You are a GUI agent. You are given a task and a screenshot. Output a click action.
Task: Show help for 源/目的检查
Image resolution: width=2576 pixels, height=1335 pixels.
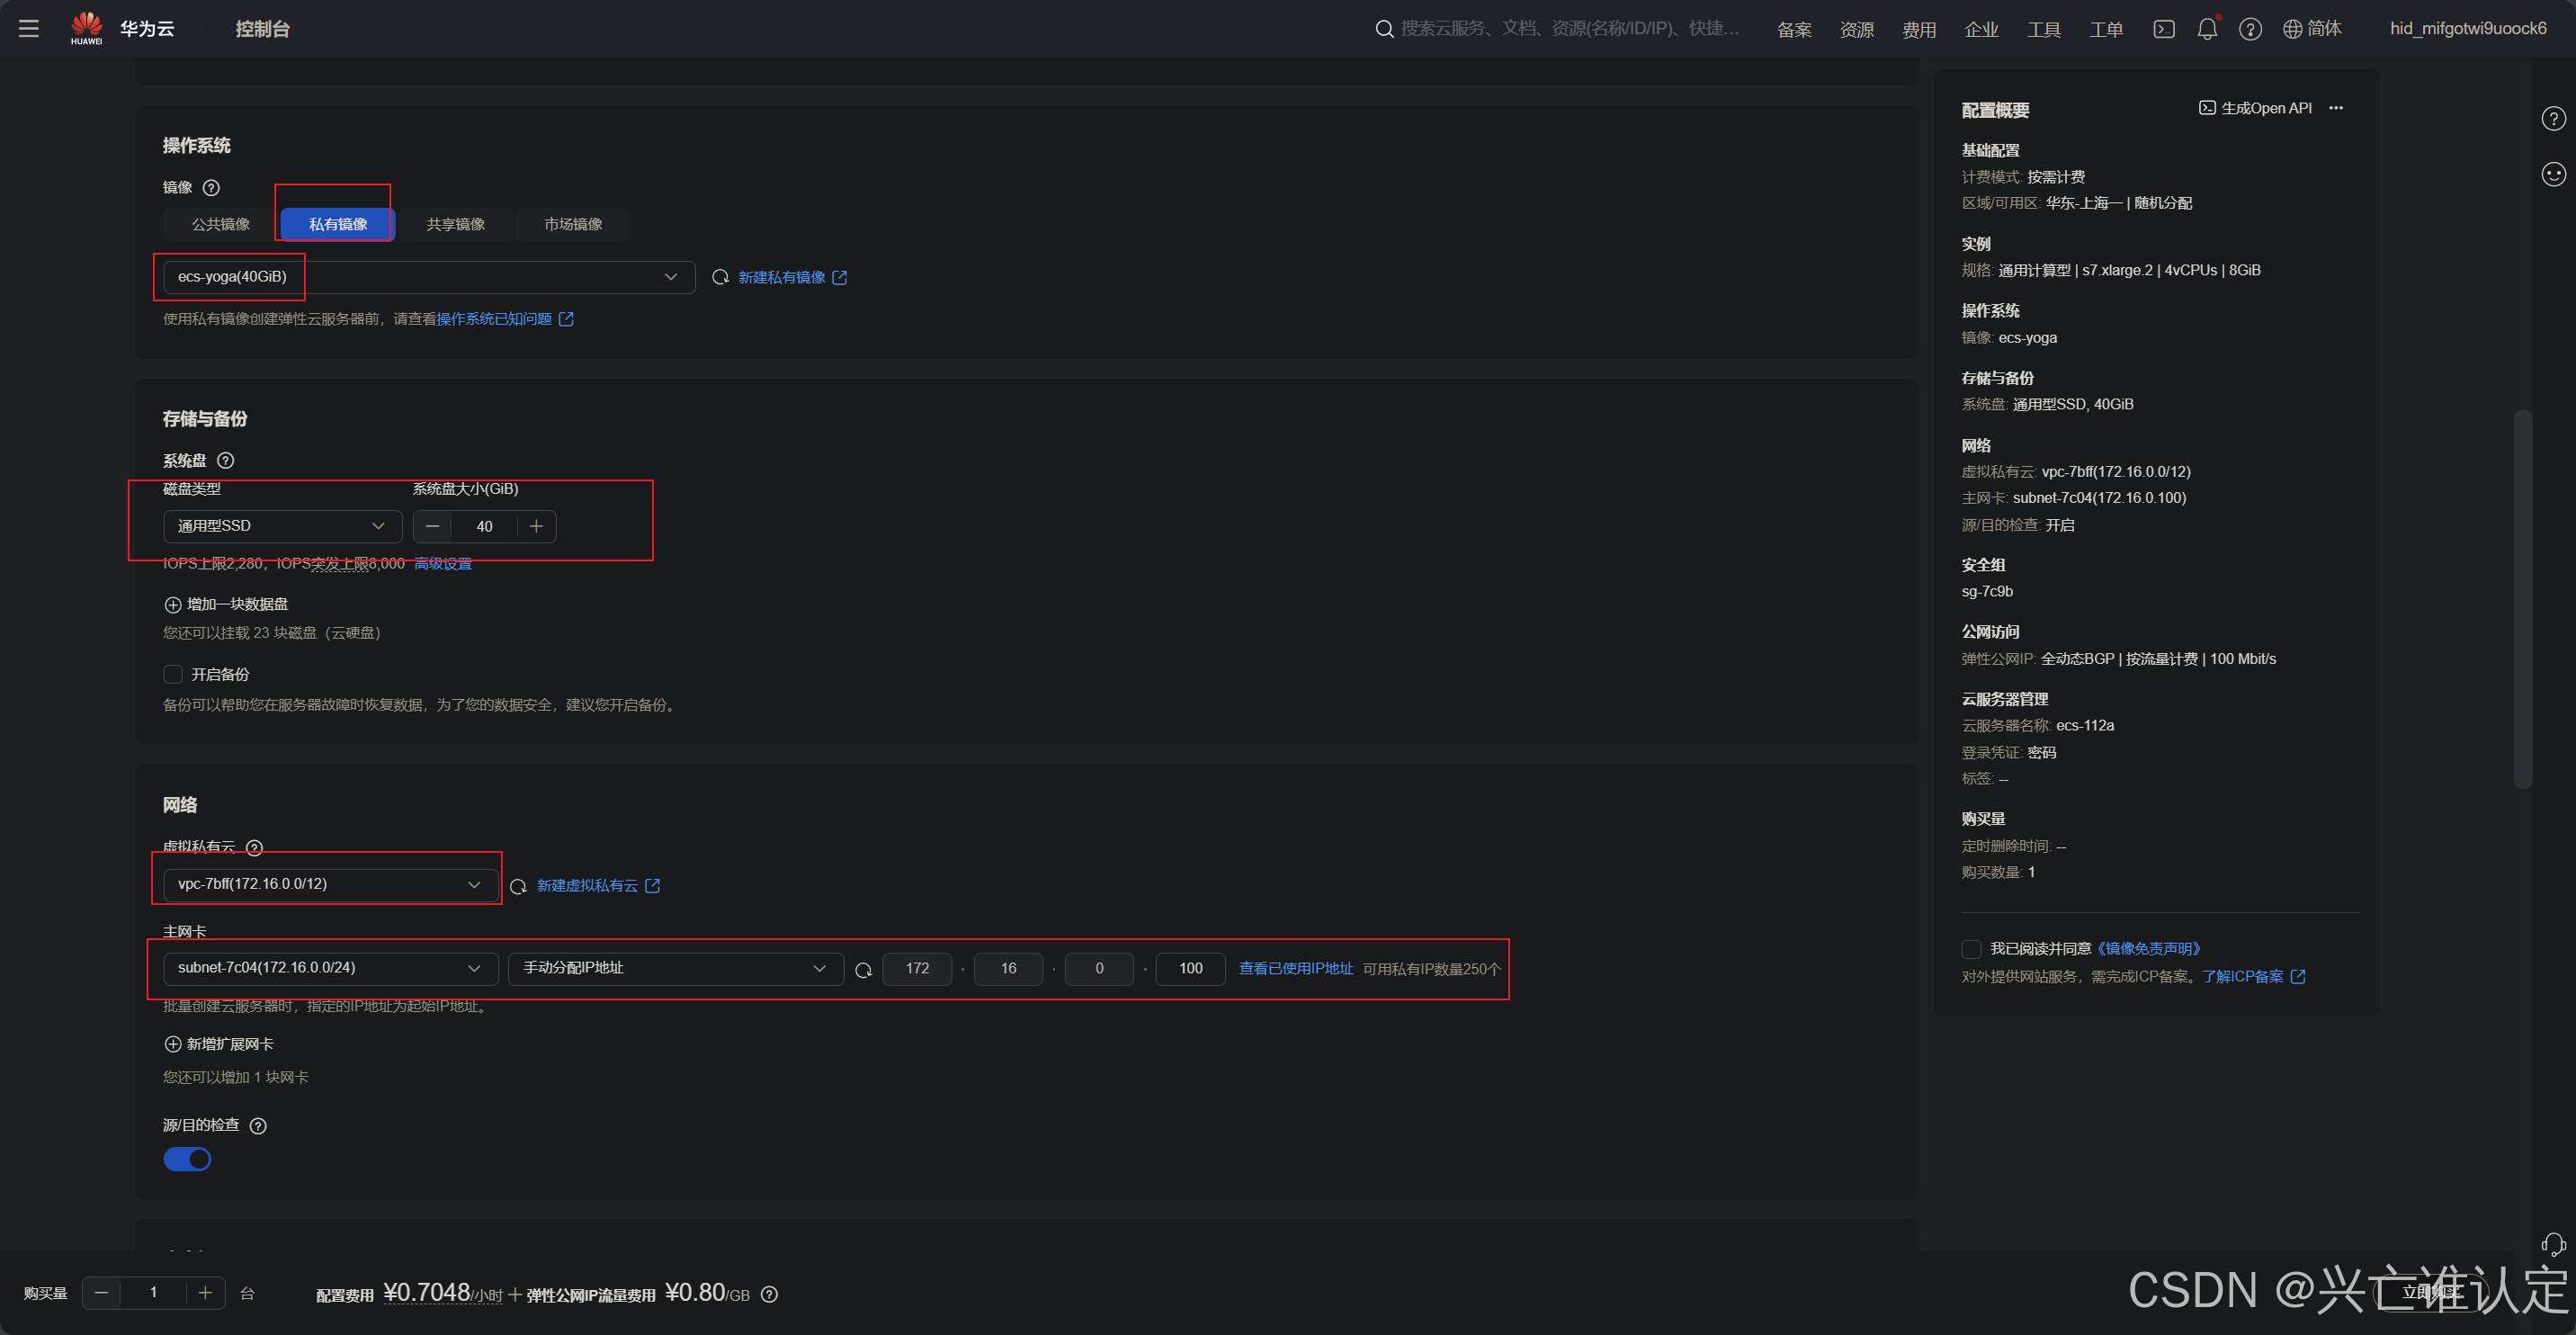tap(258, 1126)
